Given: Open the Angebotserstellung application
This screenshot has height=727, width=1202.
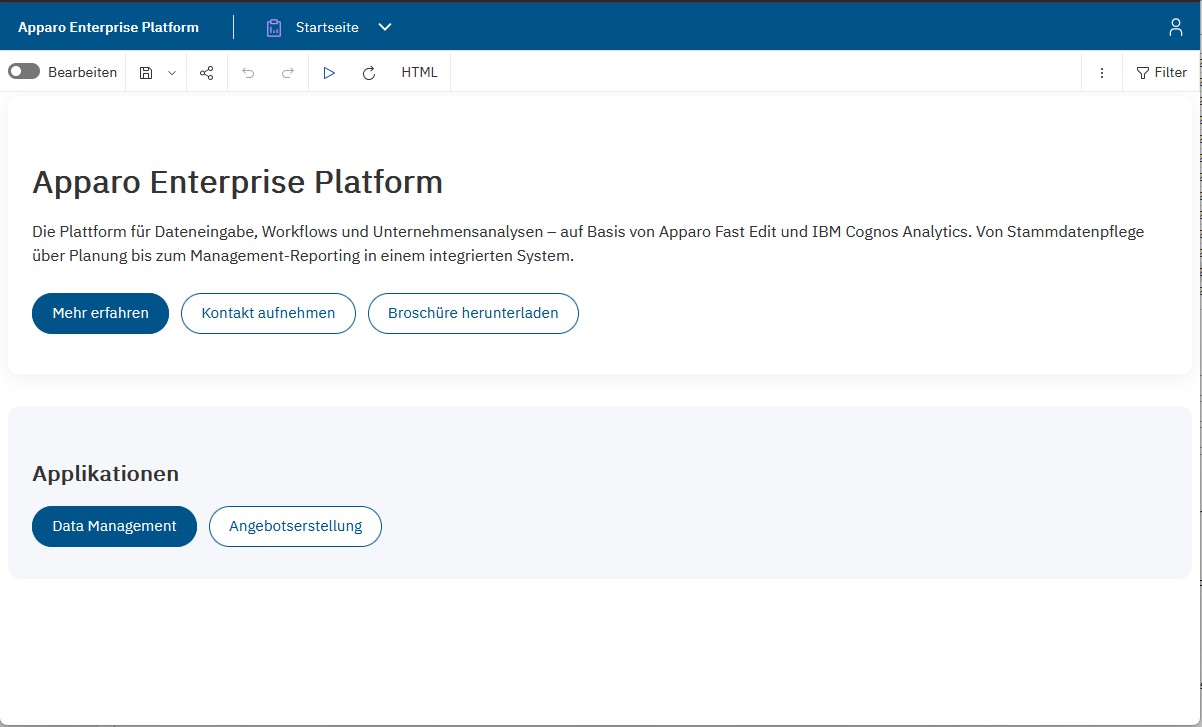Looking at the screenshot, I should 295,526.
